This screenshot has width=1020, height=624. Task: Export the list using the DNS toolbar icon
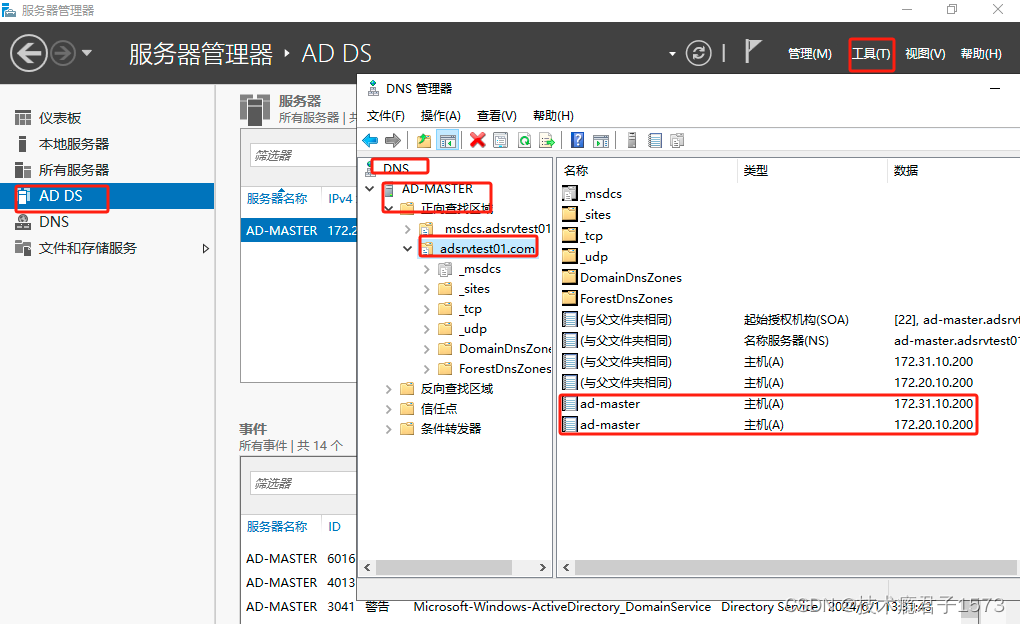[547, 140]
